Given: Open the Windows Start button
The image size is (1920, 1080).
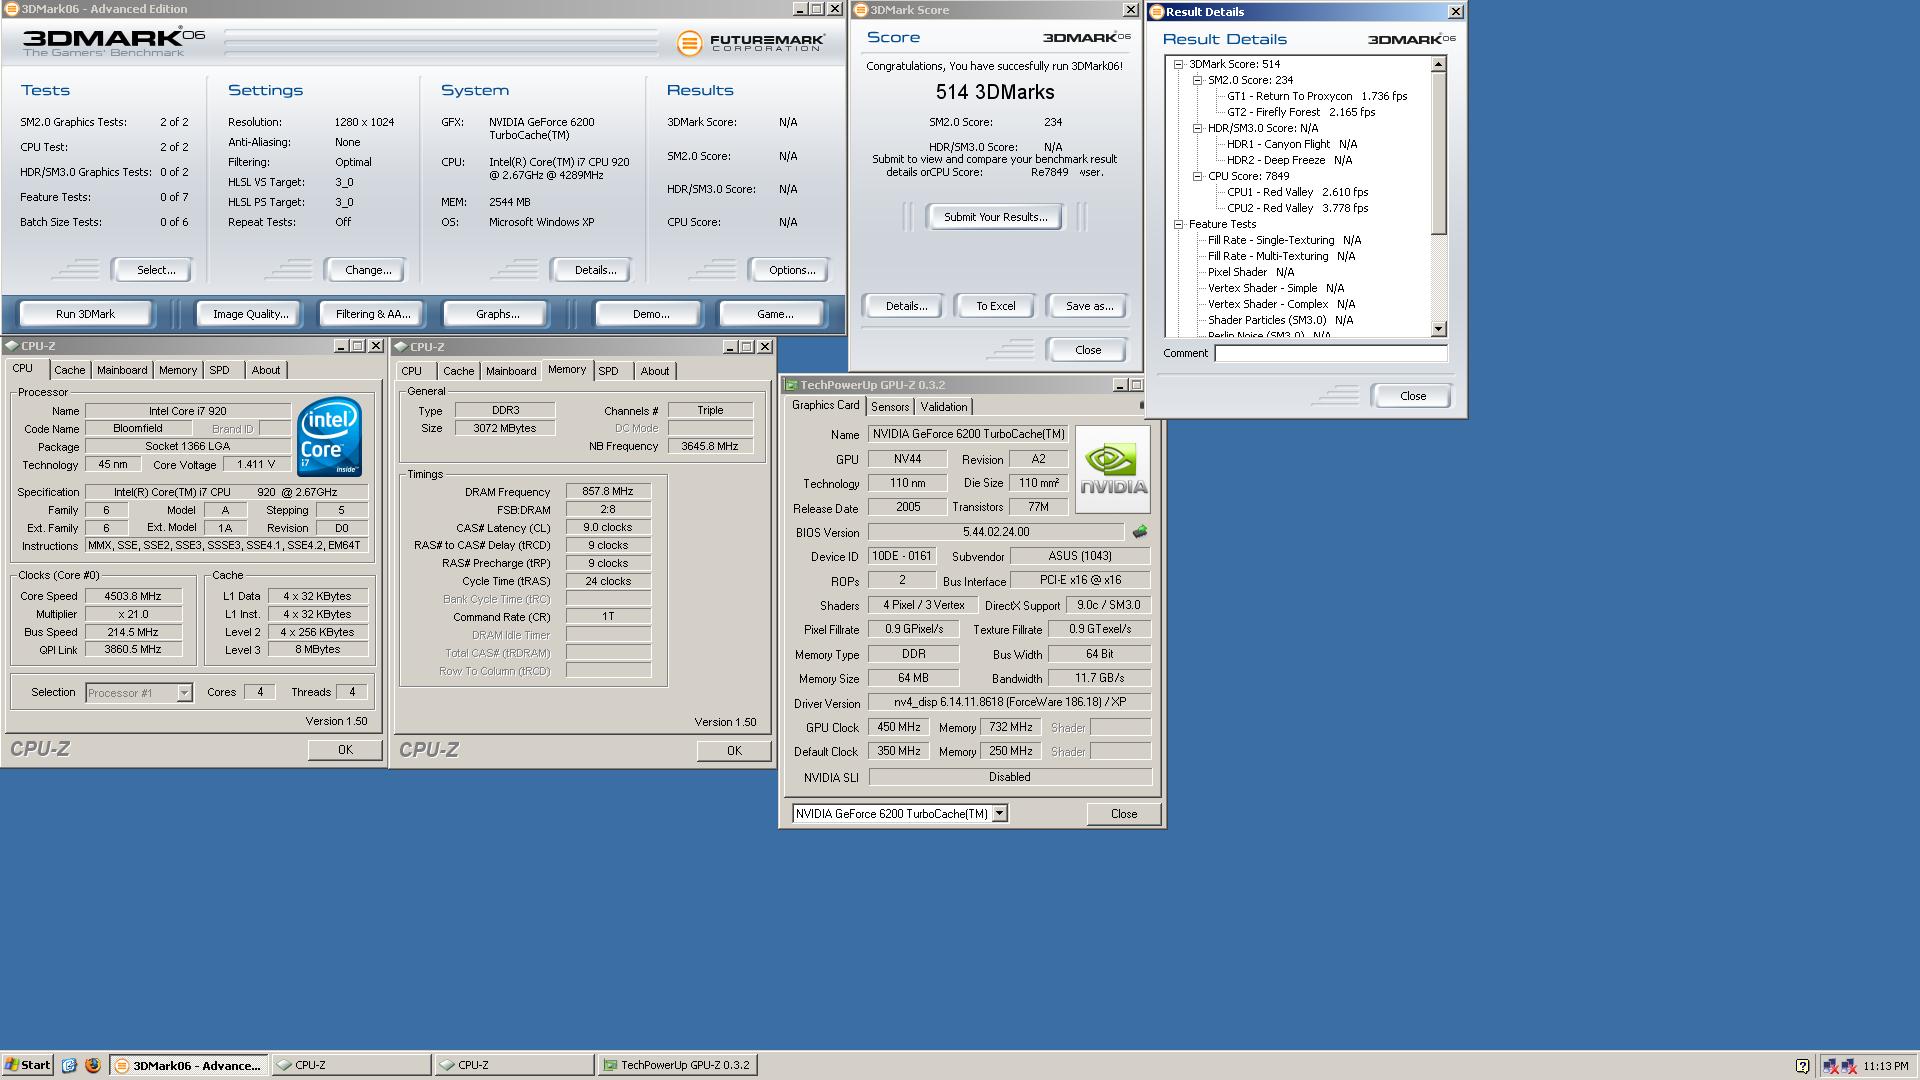Looking at the screenshot, I should 27,1065.
